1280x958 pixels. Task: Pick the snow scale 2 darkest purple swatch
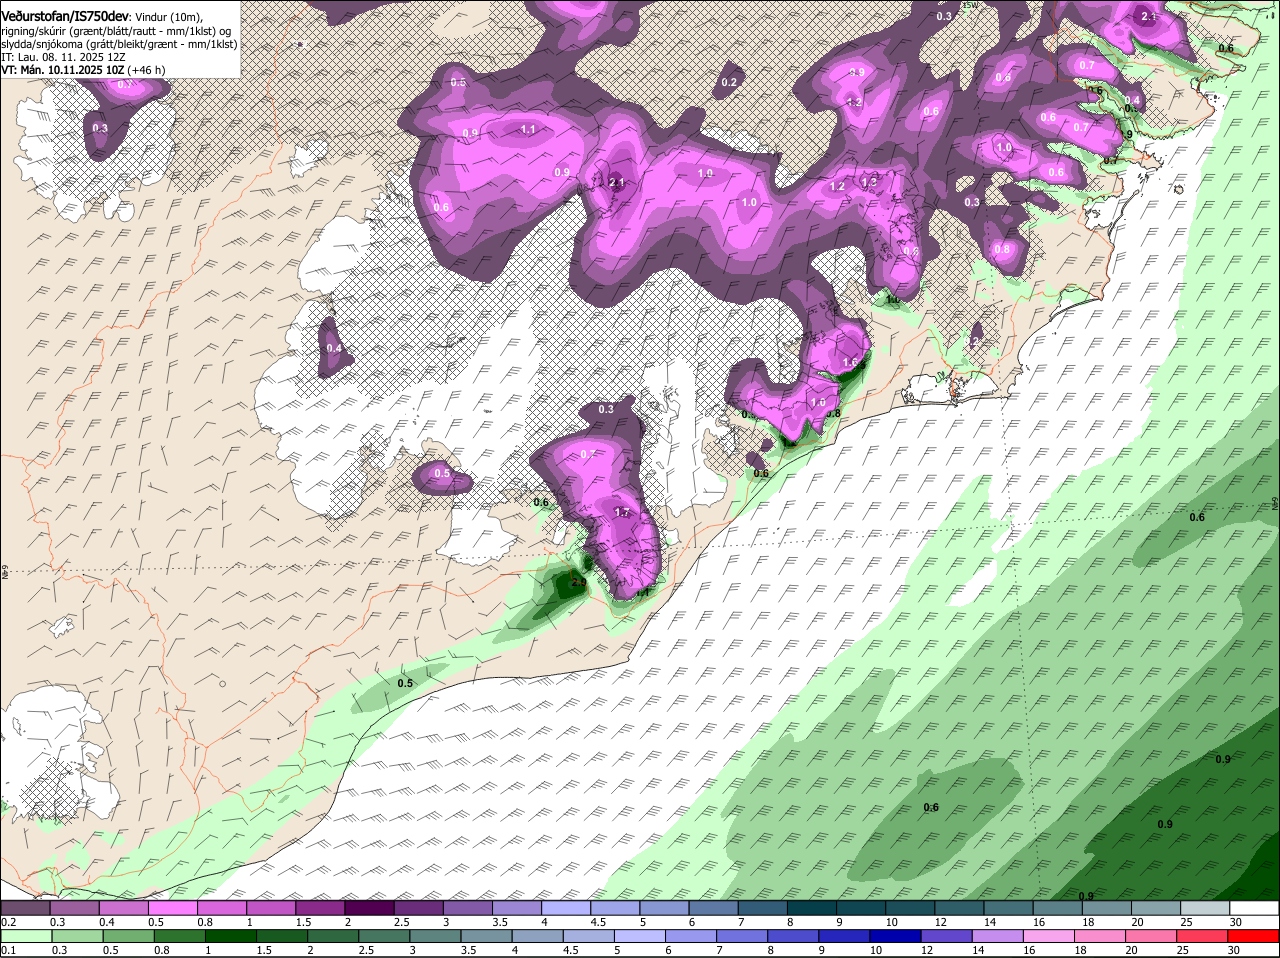click(369, 908)
